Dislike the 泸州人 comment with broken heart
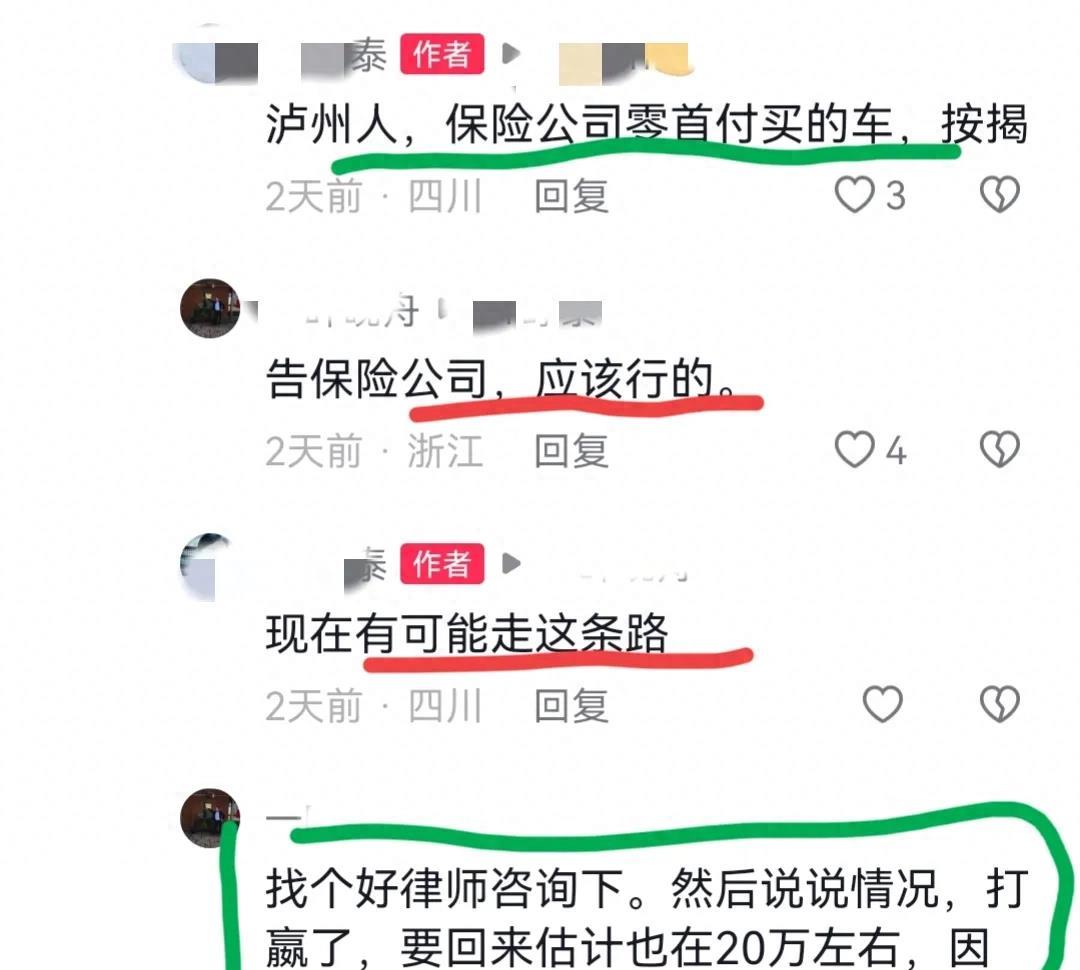1080x970 pixels. (x=999, y=194)
